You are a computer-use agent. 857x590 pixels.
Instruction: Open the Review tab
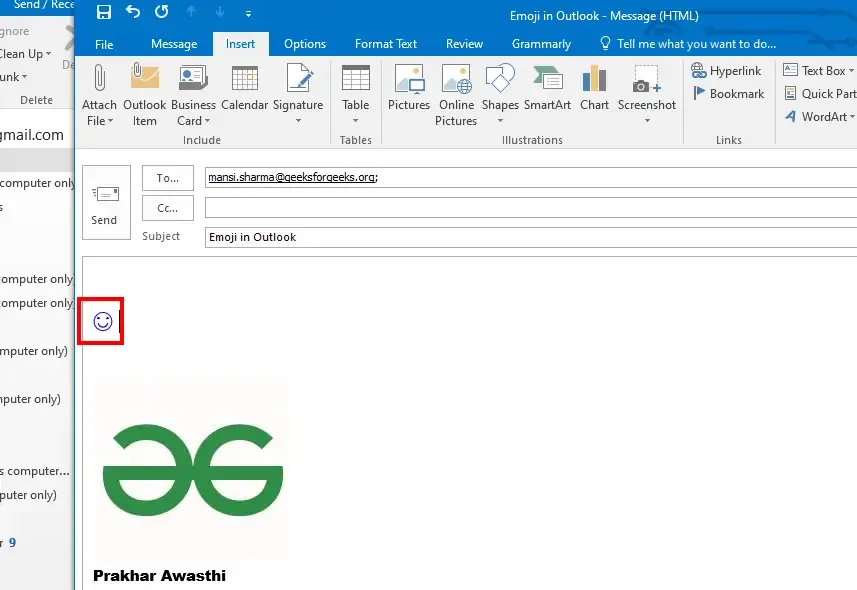[x=465, y=44]
